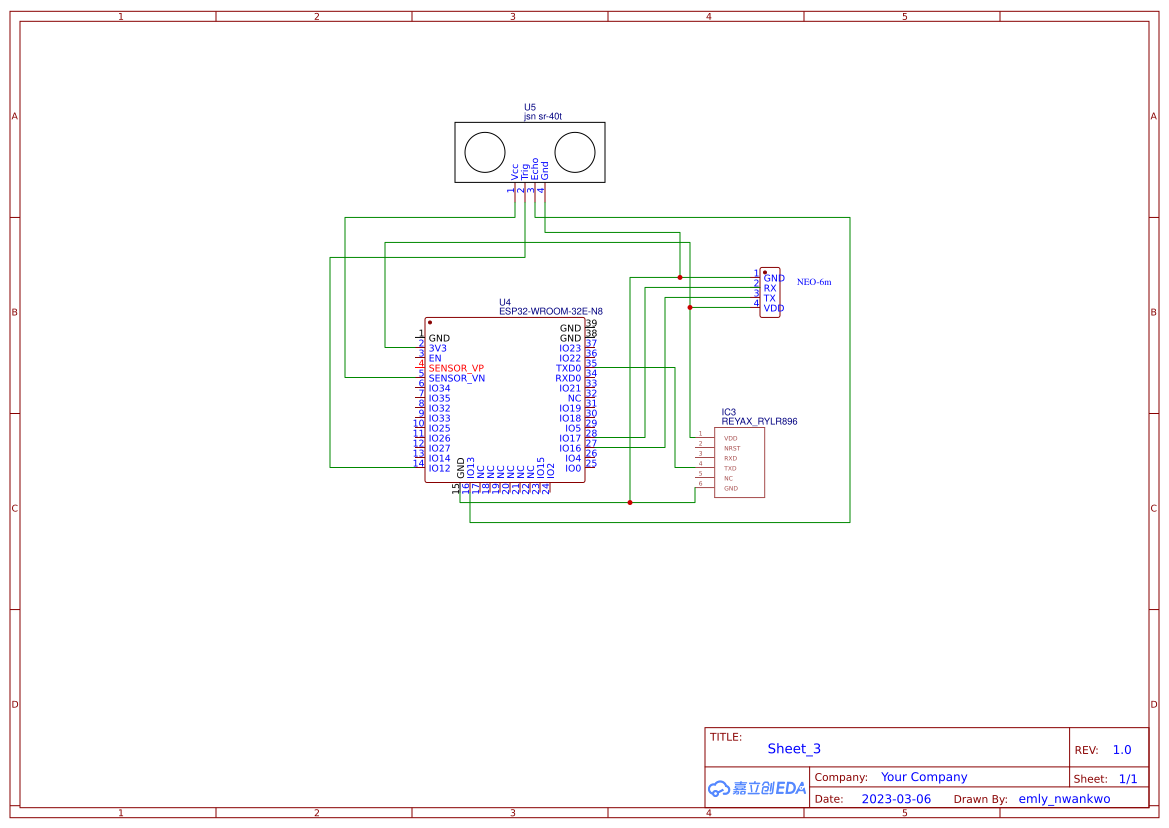Click the Your Company field text
Screen dimensions: 1169x828
[922, 776]
